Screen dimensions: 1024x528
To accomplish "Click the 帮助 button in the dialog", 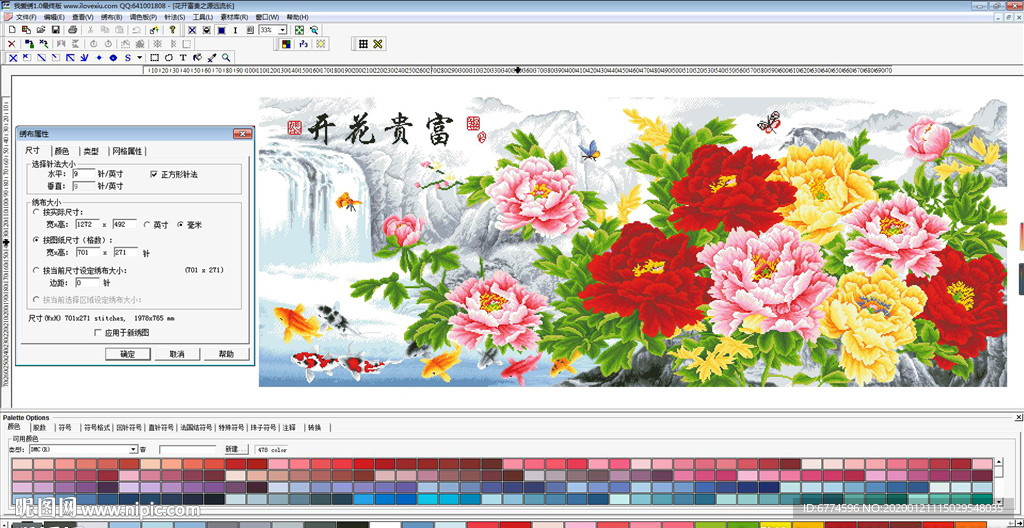I will (226, 354).
